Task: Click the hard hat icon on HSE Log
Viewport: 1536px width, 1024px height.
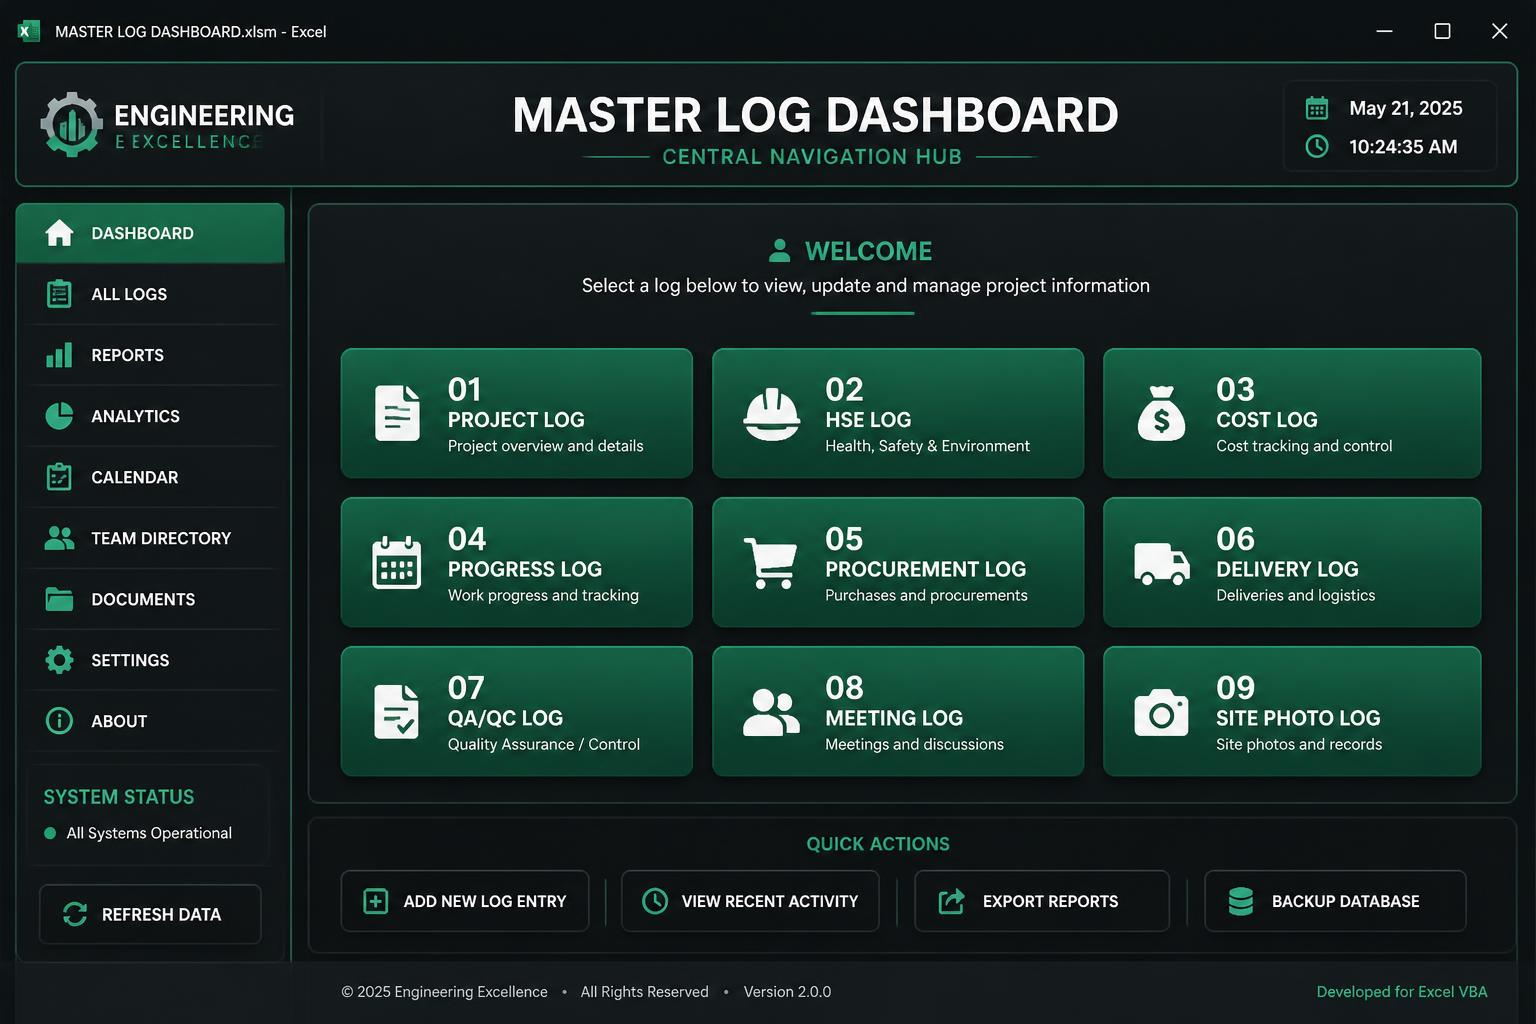Action: coord(771,414)
